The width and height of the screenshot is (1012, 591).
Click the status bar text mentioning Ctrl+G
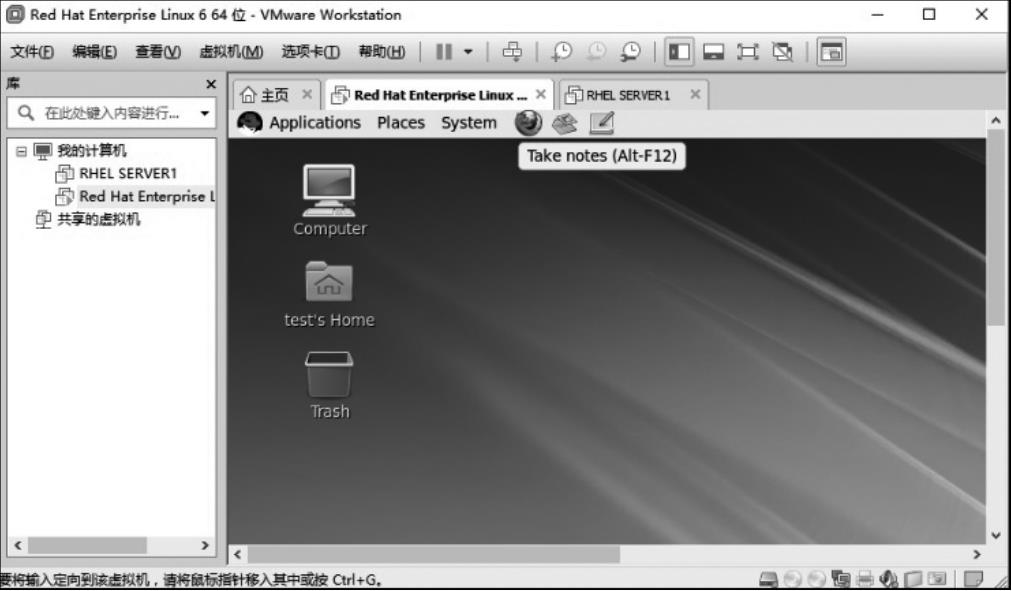coord(191,579)
